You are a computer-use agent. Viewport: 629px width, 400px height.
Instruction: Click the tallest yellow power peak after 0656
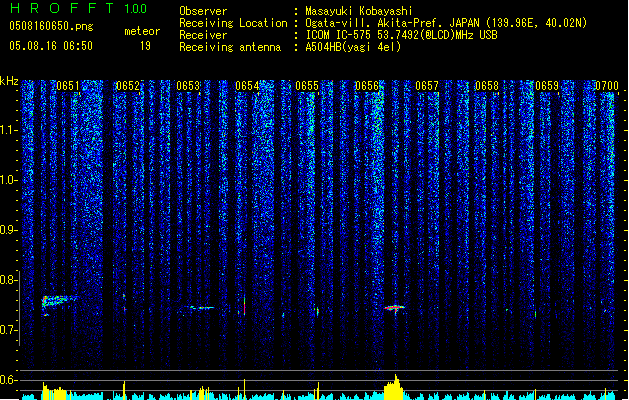click(x=396, y=387)
